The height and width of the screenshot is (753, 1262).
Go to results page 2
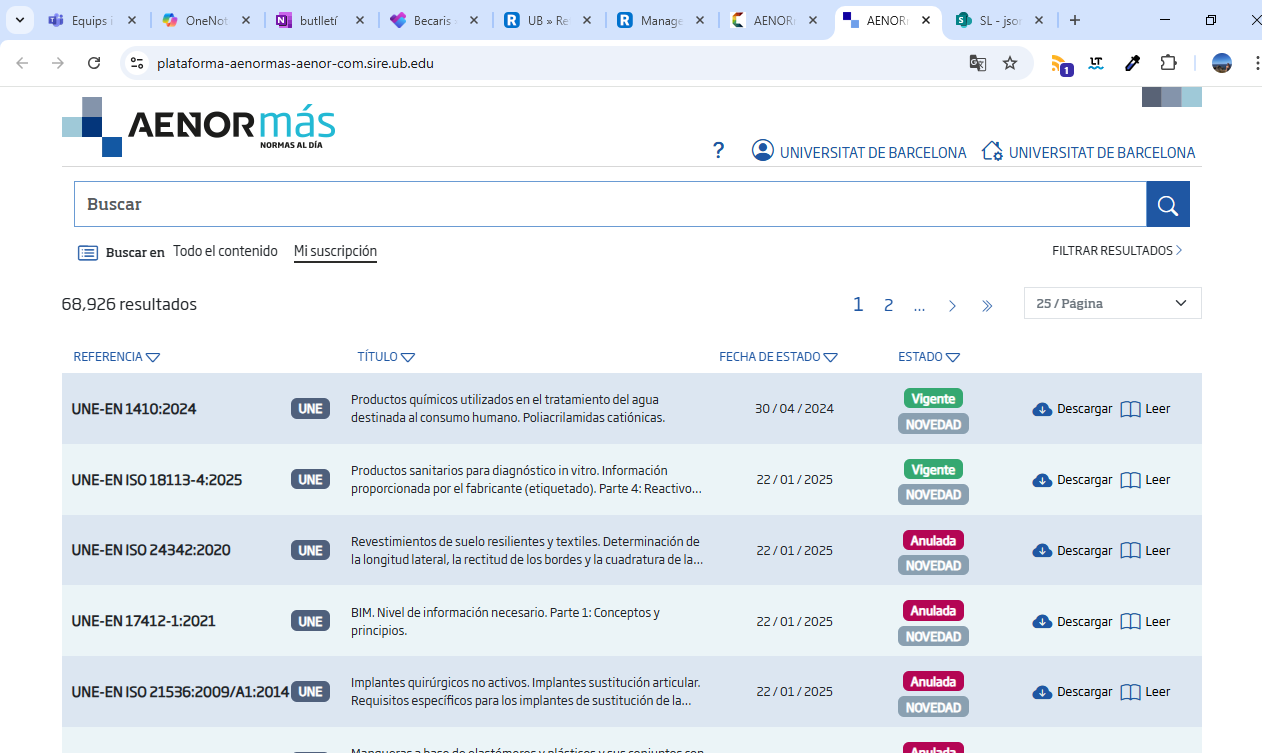(888, 305)
